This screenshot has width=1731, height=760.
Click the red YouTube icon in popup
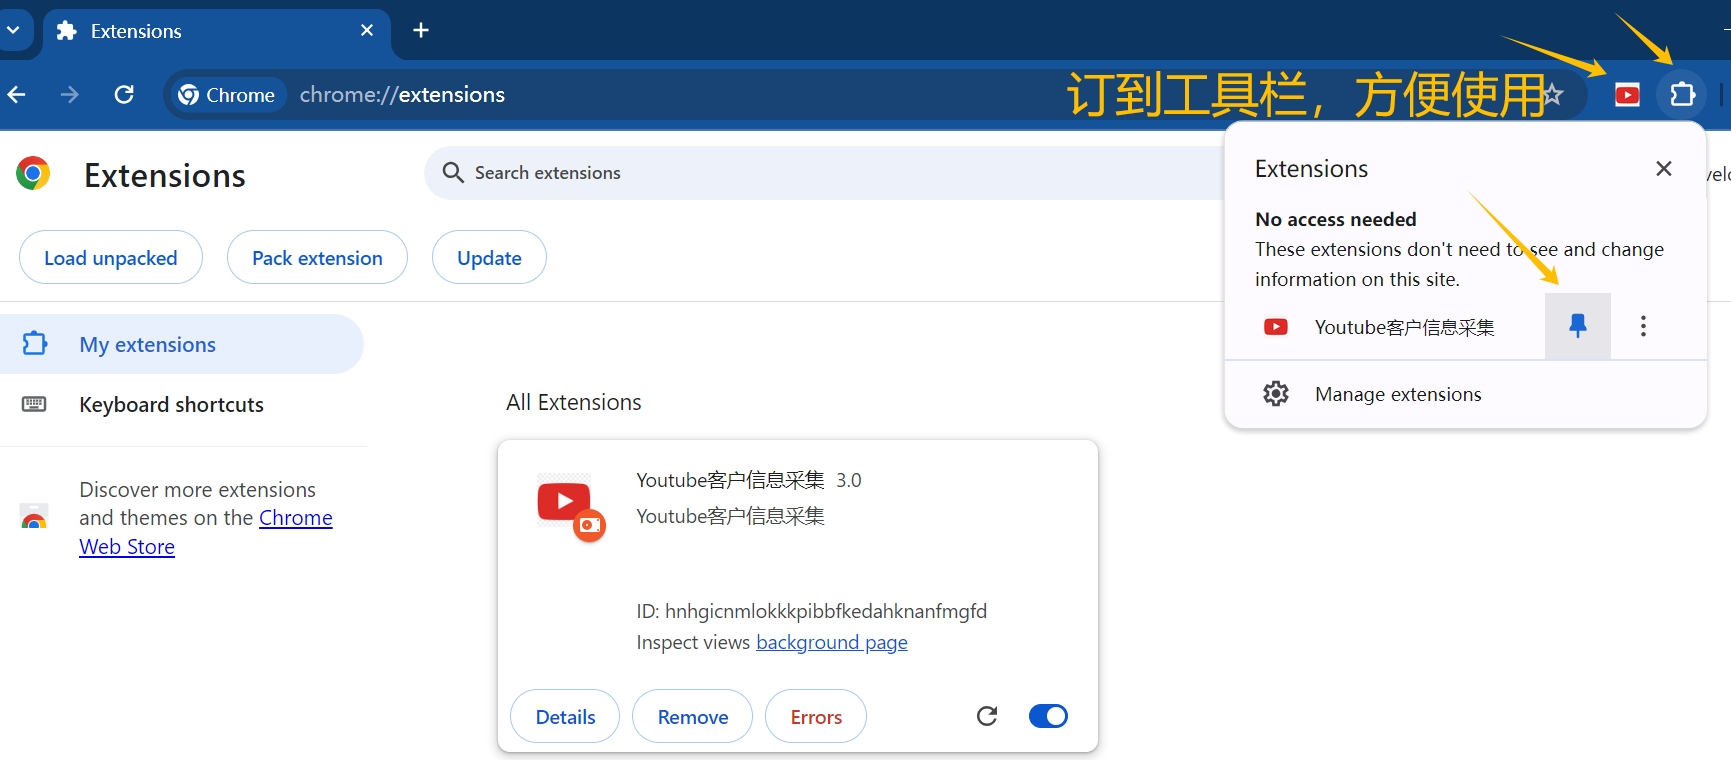click(x=1276, y=327)
